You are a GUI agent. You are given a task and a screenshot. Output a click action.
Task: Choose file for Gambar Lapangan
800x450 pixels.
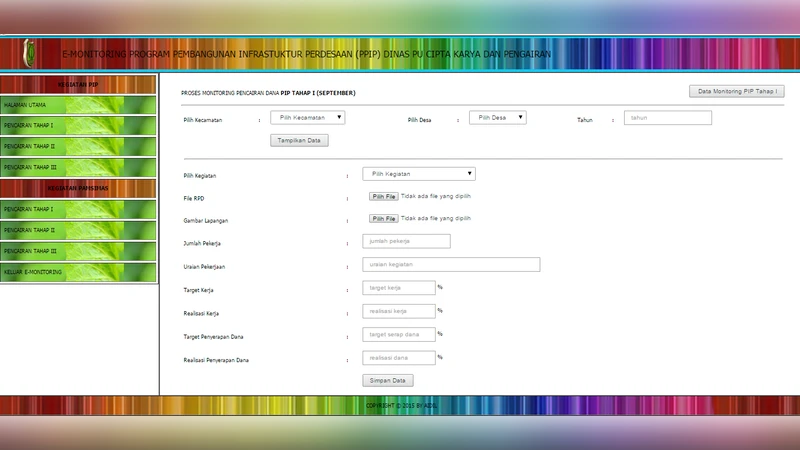click(384, 218)
